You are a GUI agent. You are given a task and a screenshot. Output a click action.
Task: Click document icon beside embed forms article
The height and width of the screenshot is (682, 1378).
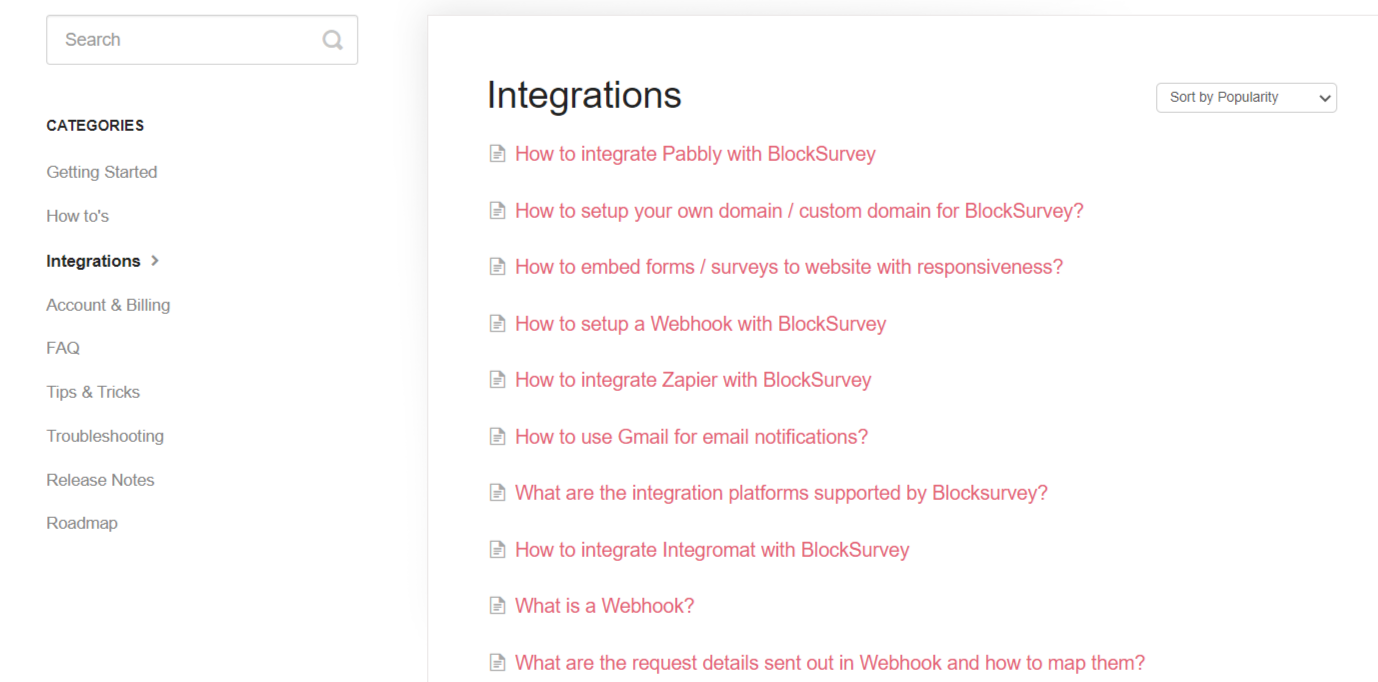497,267
